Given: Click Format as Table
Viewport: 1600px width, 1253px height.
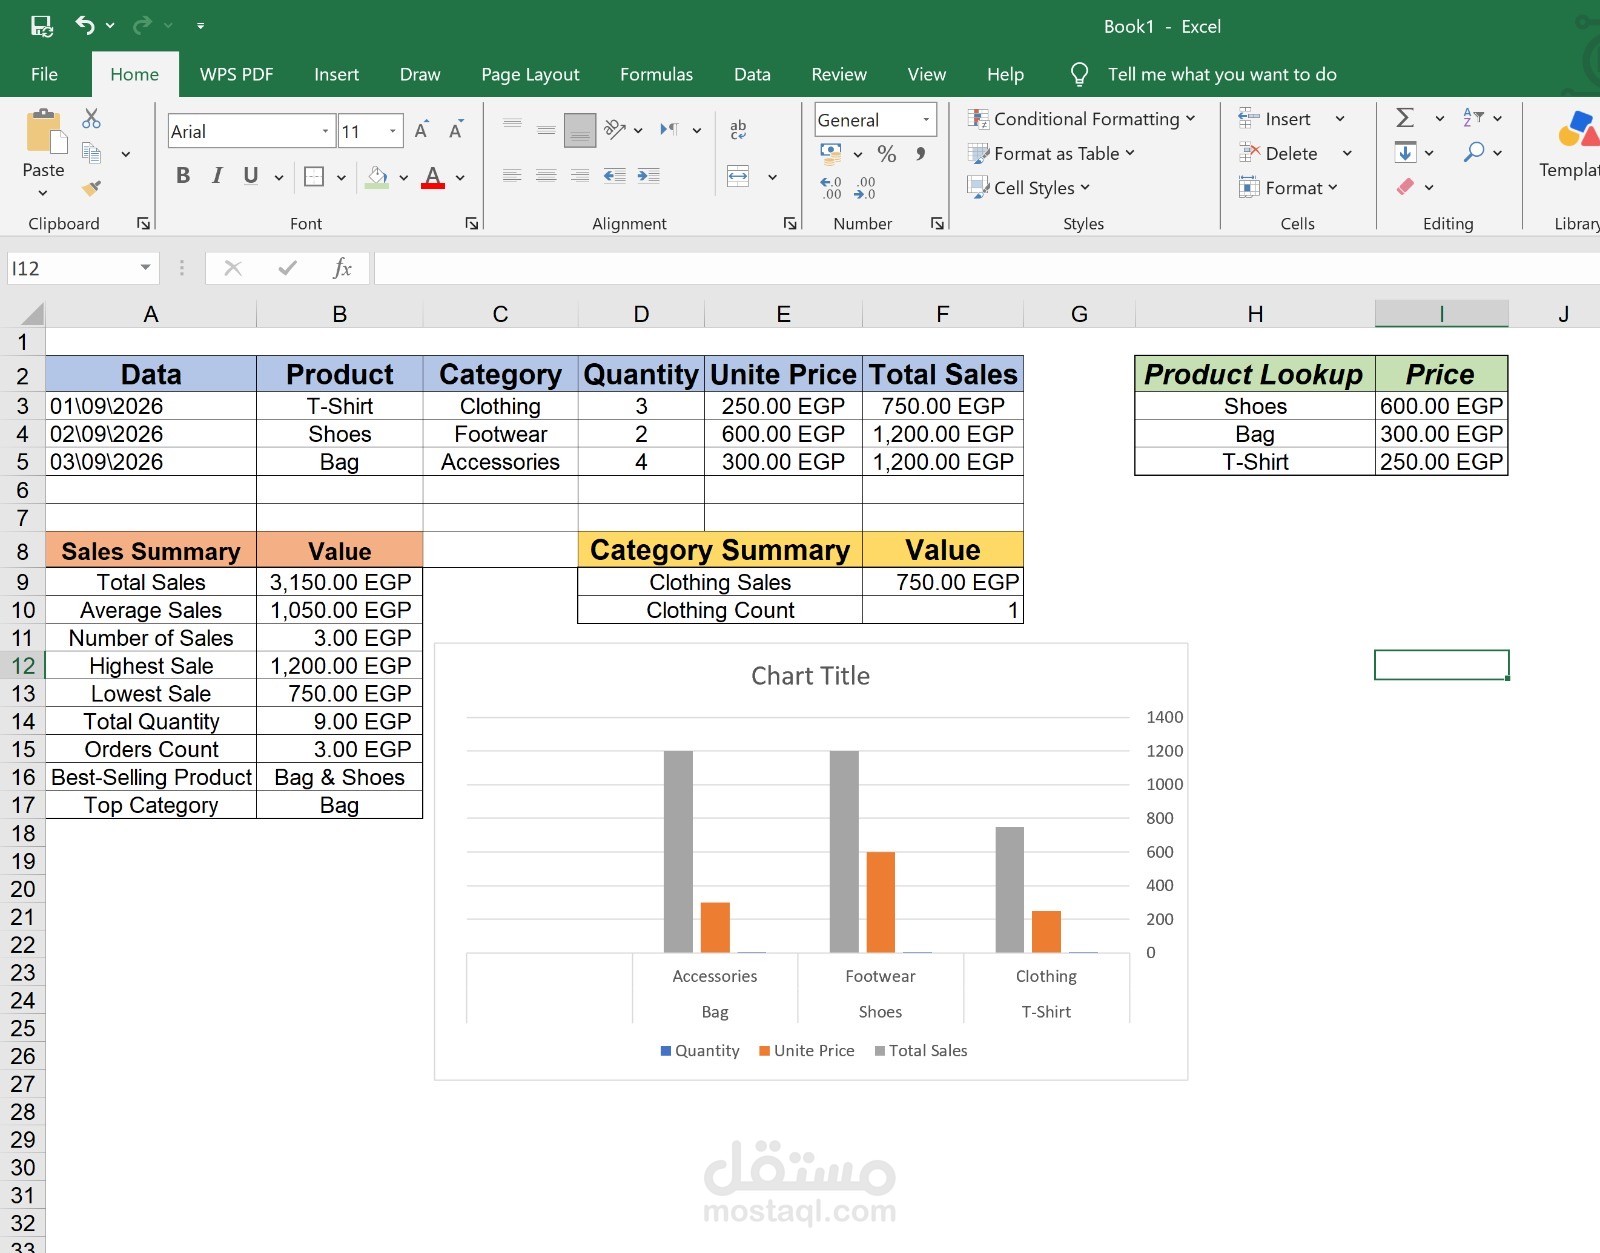Looking at the screenshot, I should click(x=1051, y=153).
